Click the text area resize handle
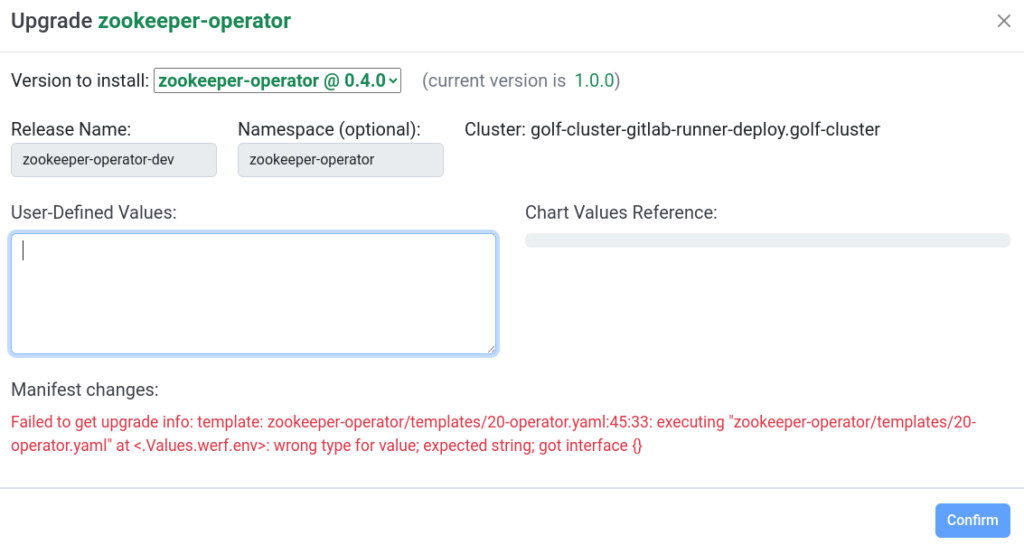 (x=490, y=348)
